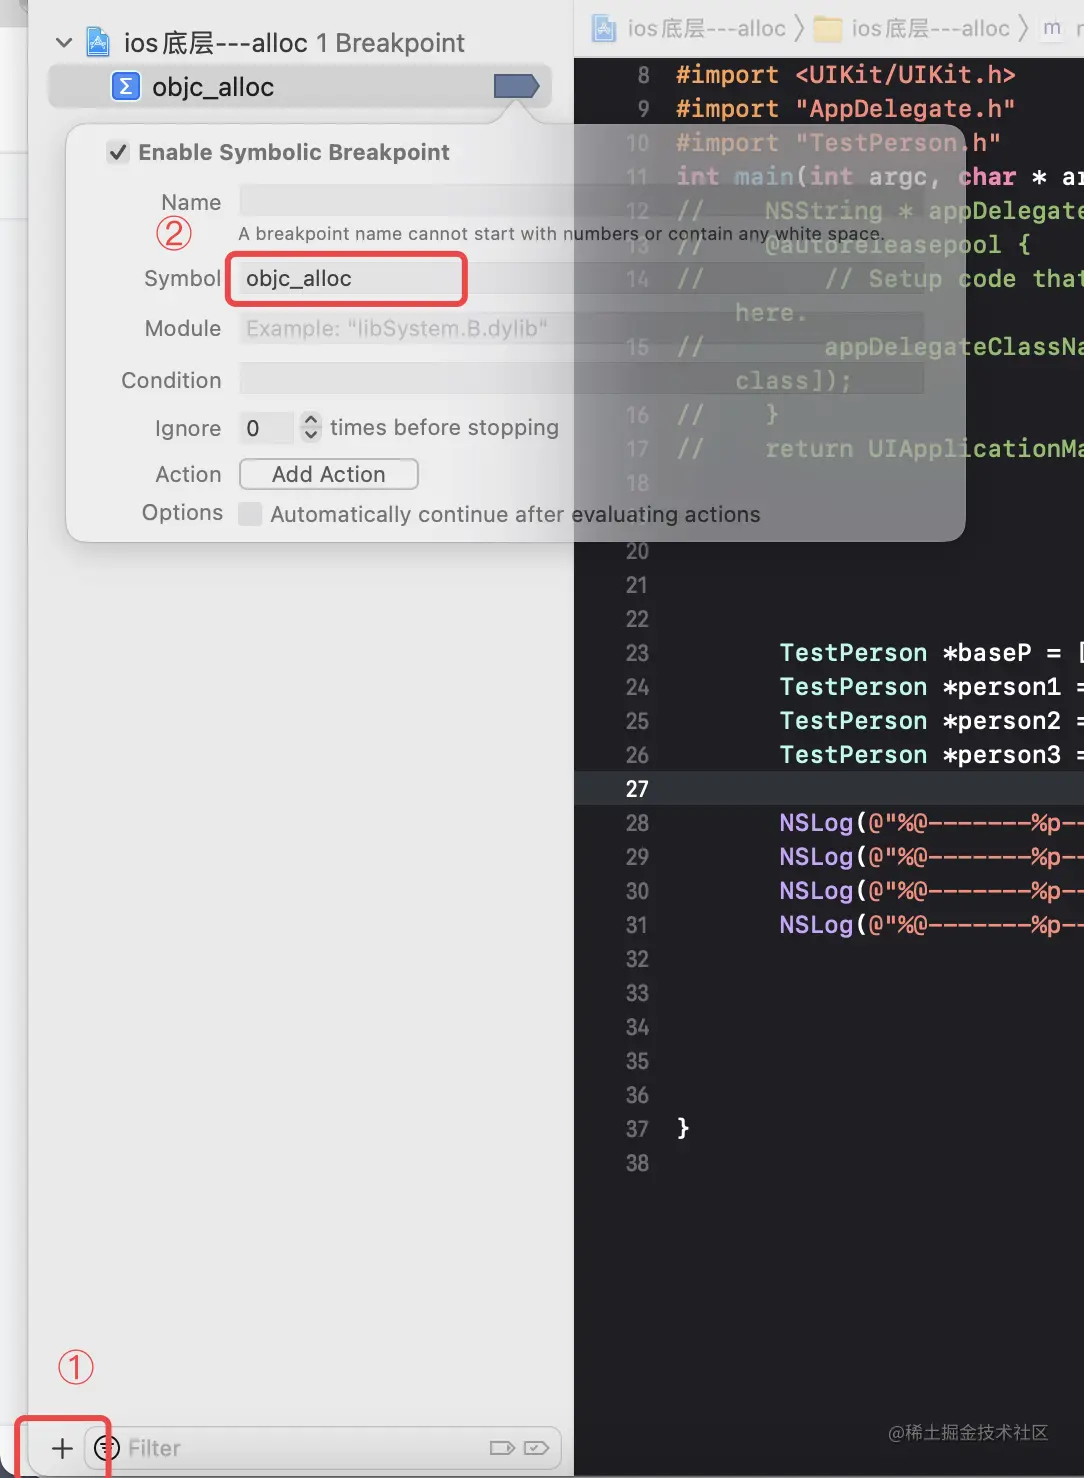Click the TestPerson *person3 code line
This screenshot has height=1478, width=1084.
coord(930,755)
